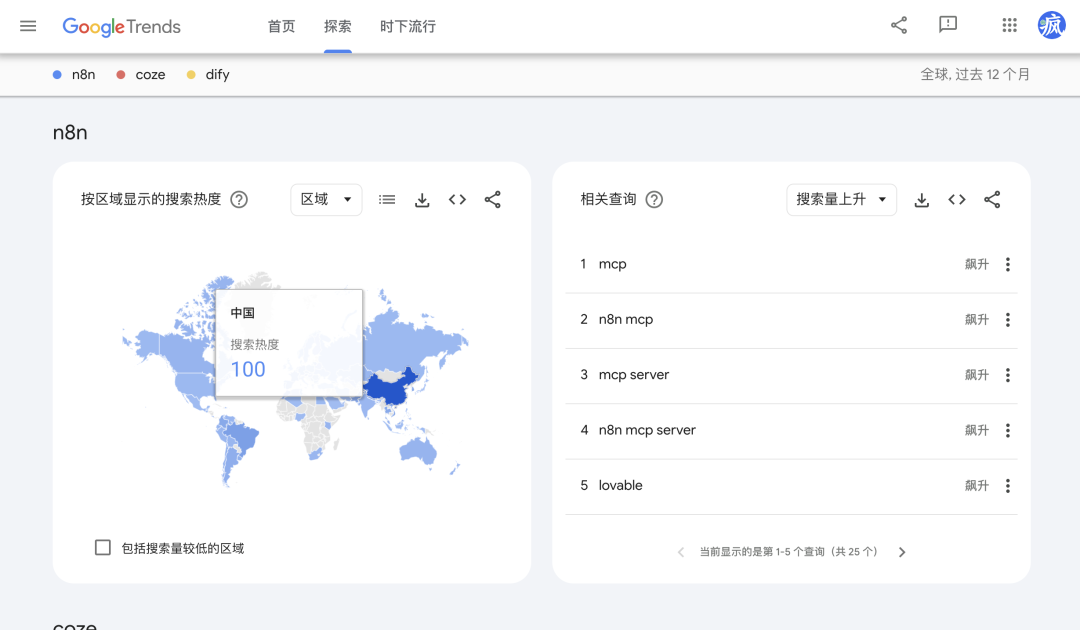Image resolution: width=1080 pixels, height=630 pixels.
Task: Download the related queries data
Action: [x=922, y=200]
